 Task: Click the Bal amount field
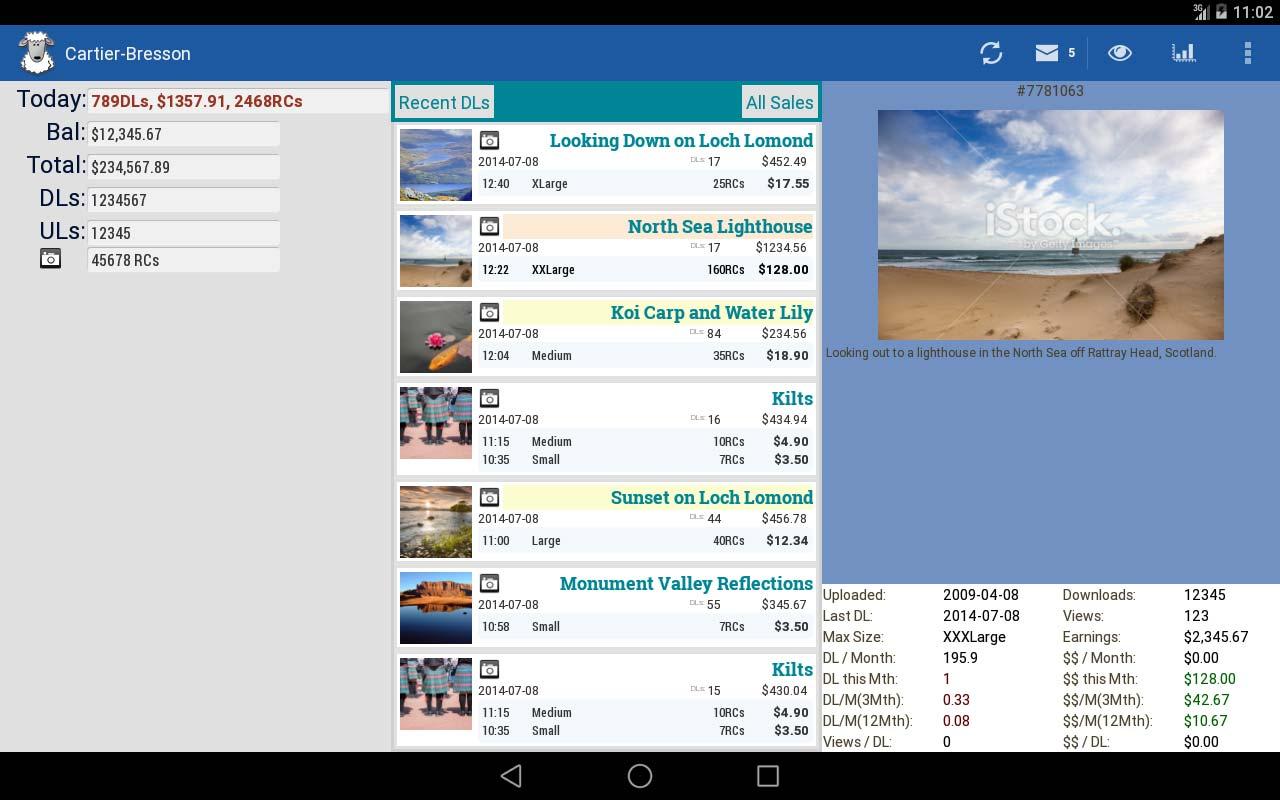coord(184,133)
